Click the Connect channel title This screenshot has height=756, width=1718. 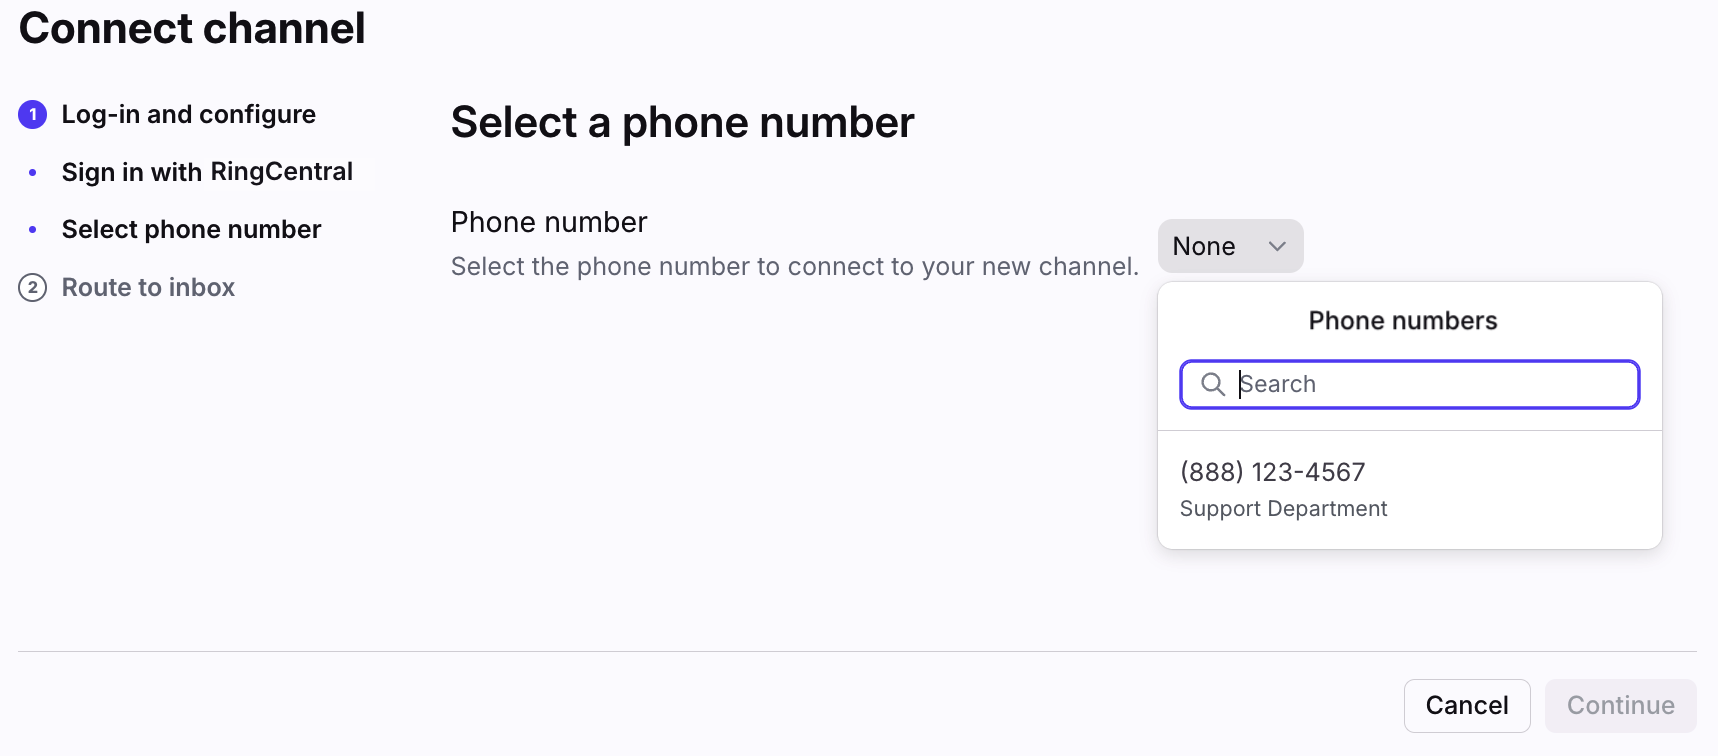pos(192,28)
